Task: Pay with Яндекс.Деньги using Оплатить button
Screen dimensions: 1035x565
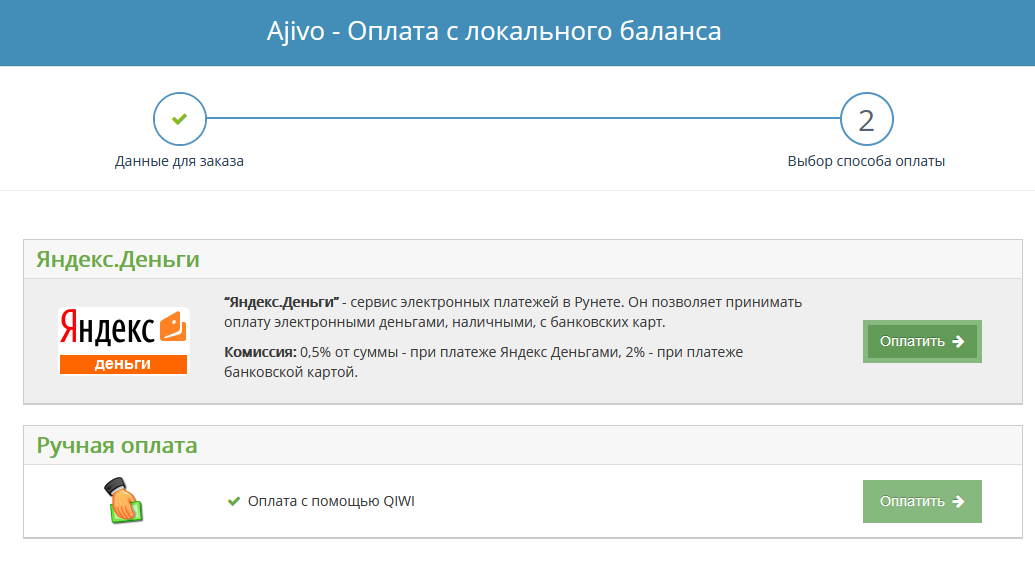Action: coord(922,341)
